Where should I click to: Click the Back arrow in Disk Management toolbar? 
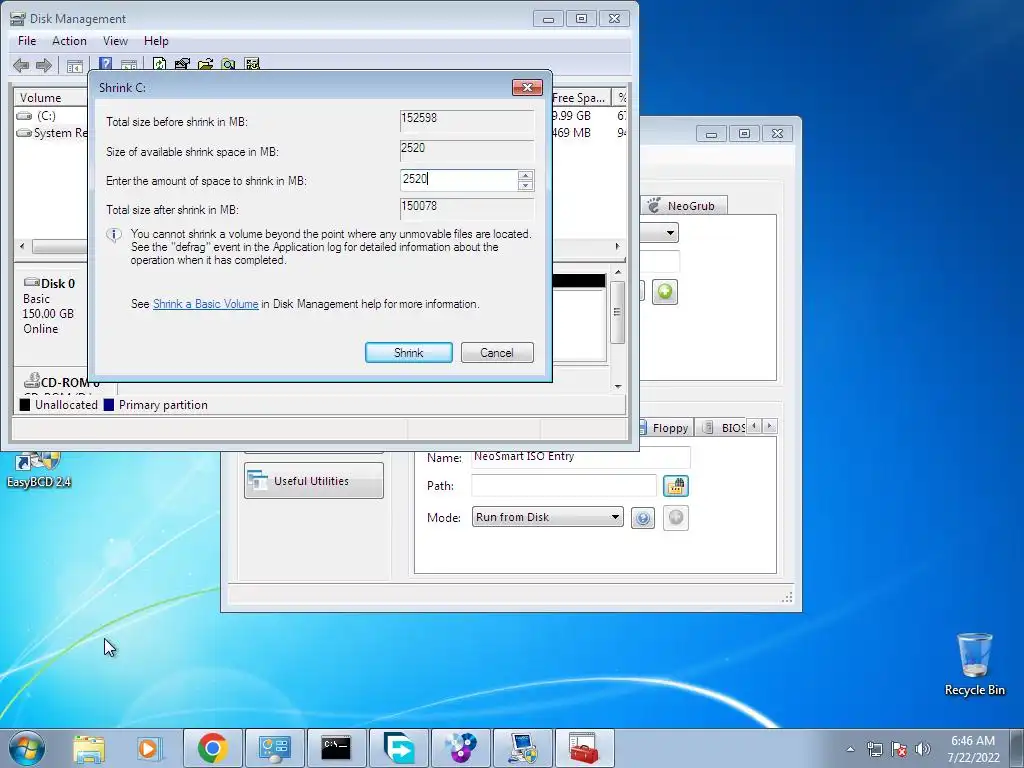pyautogui.click(x=21, y=65)
